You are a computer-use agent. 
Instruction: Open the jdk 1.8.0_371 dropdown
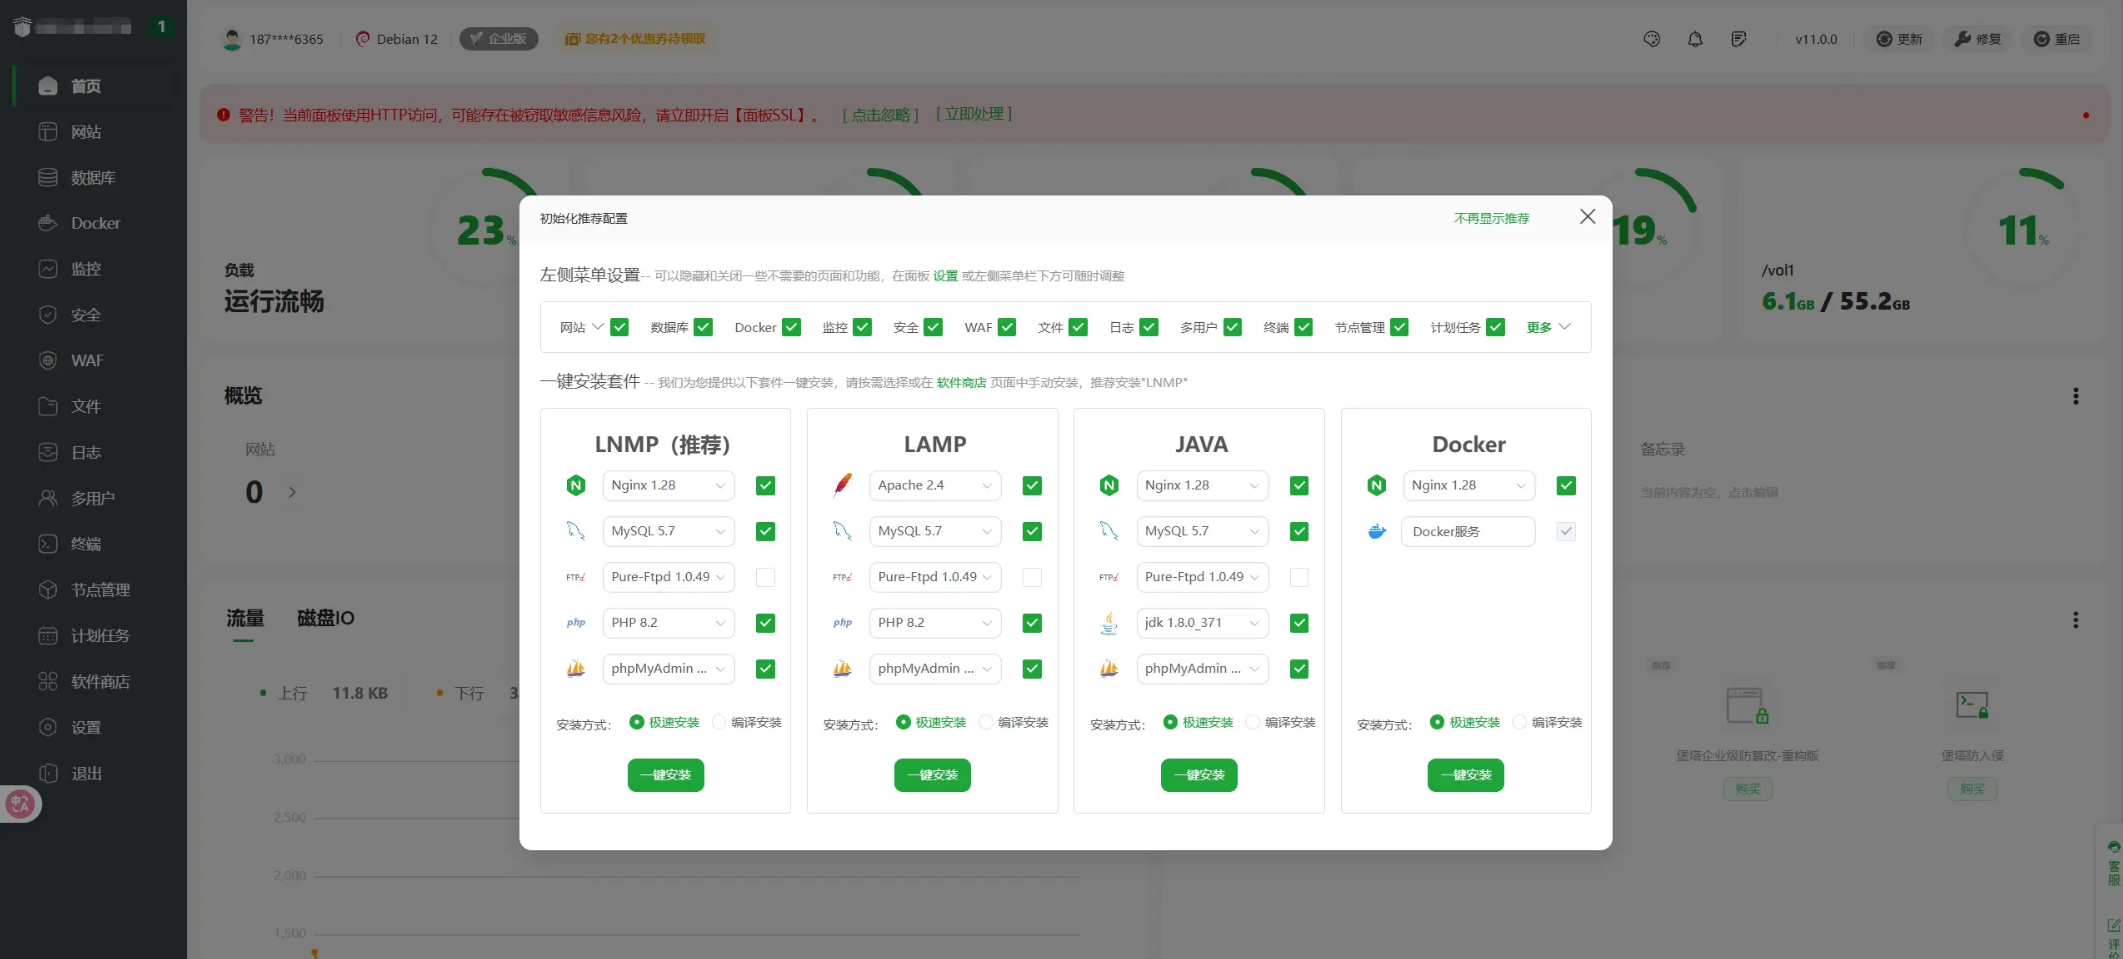[1201, 623]
